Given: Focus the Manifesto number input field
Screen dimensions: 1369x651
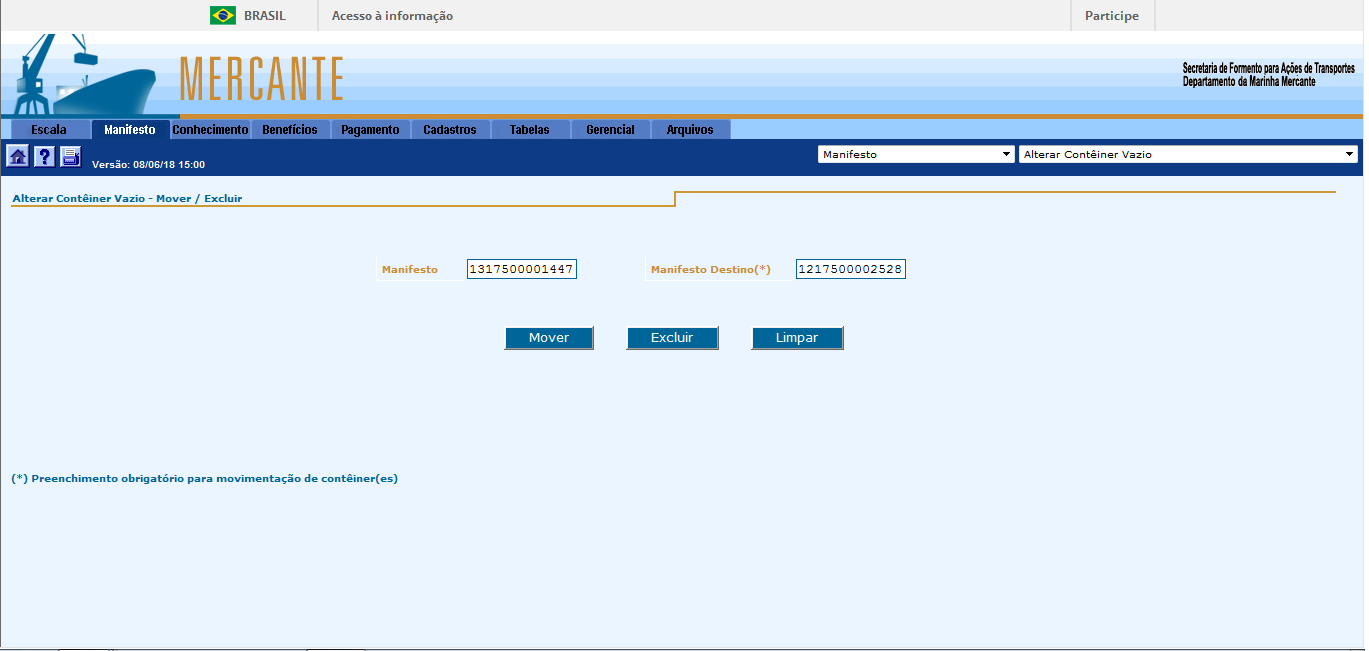Looking at the screenshot, I should pyautogui.click(x=522, y=269).
